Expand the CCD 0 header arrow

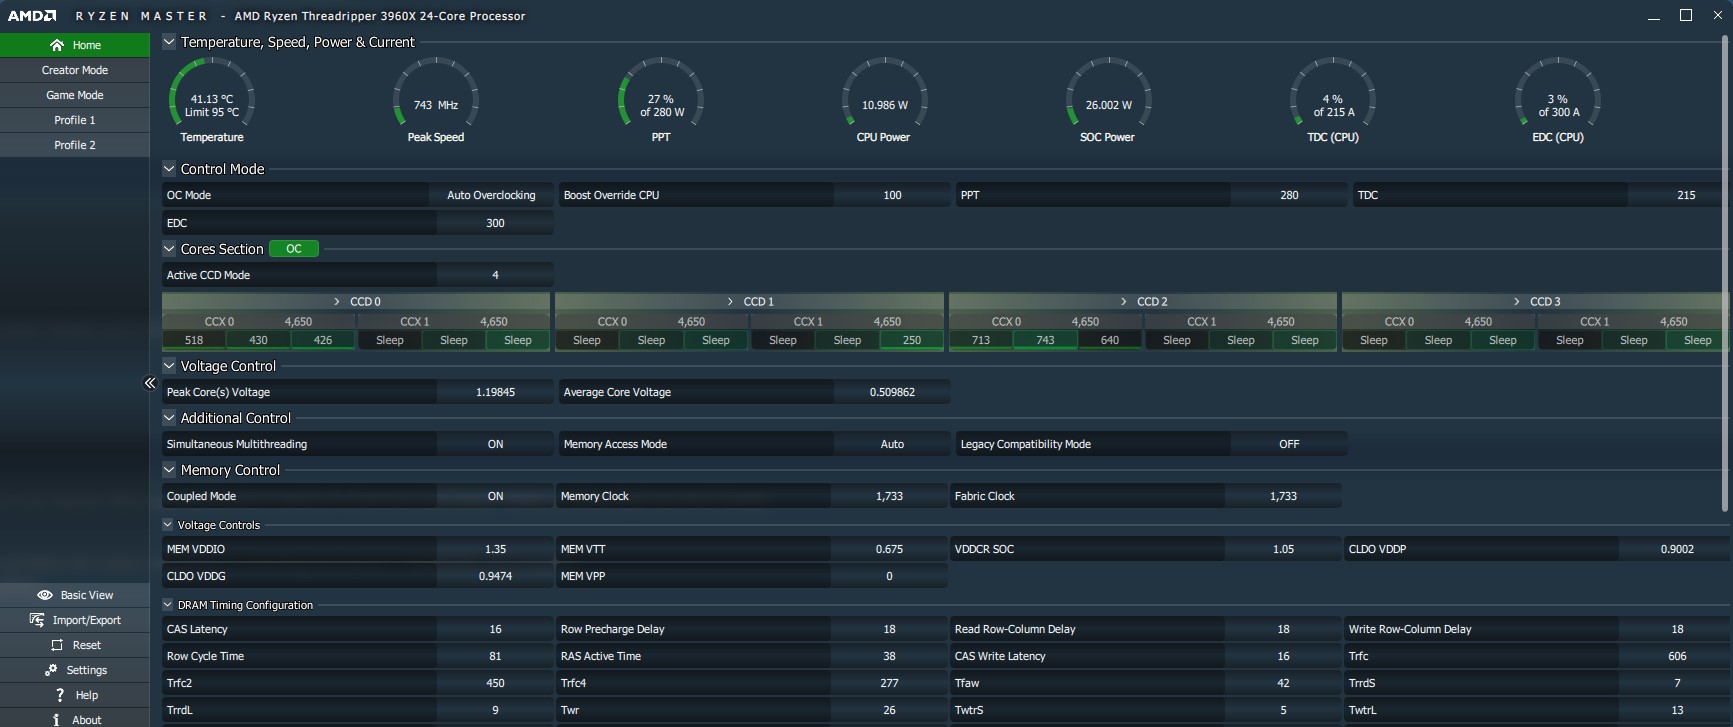tap(337, 301)
